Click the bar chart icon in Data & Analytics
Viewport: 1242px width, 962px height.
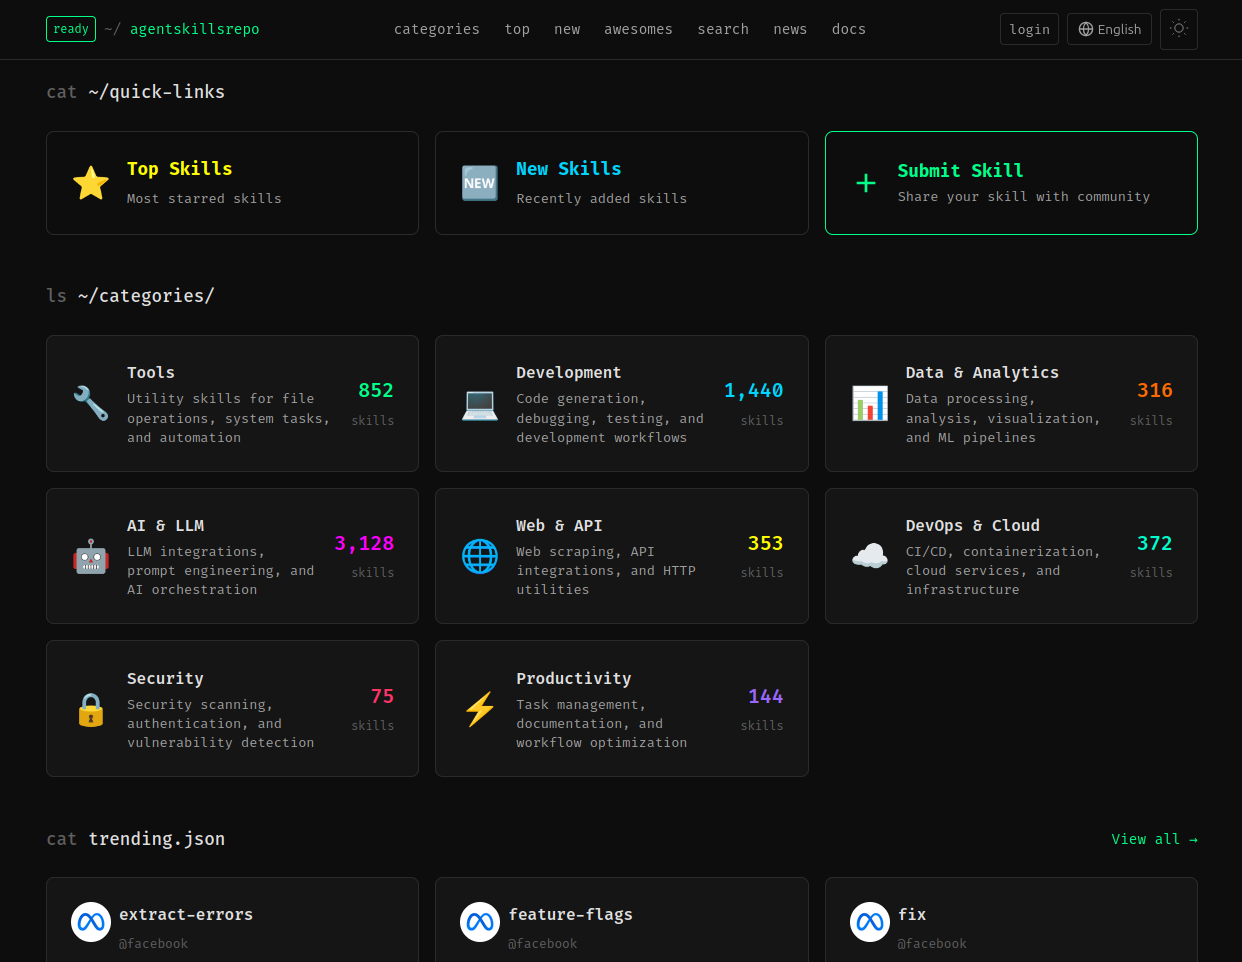pos(870,403)
